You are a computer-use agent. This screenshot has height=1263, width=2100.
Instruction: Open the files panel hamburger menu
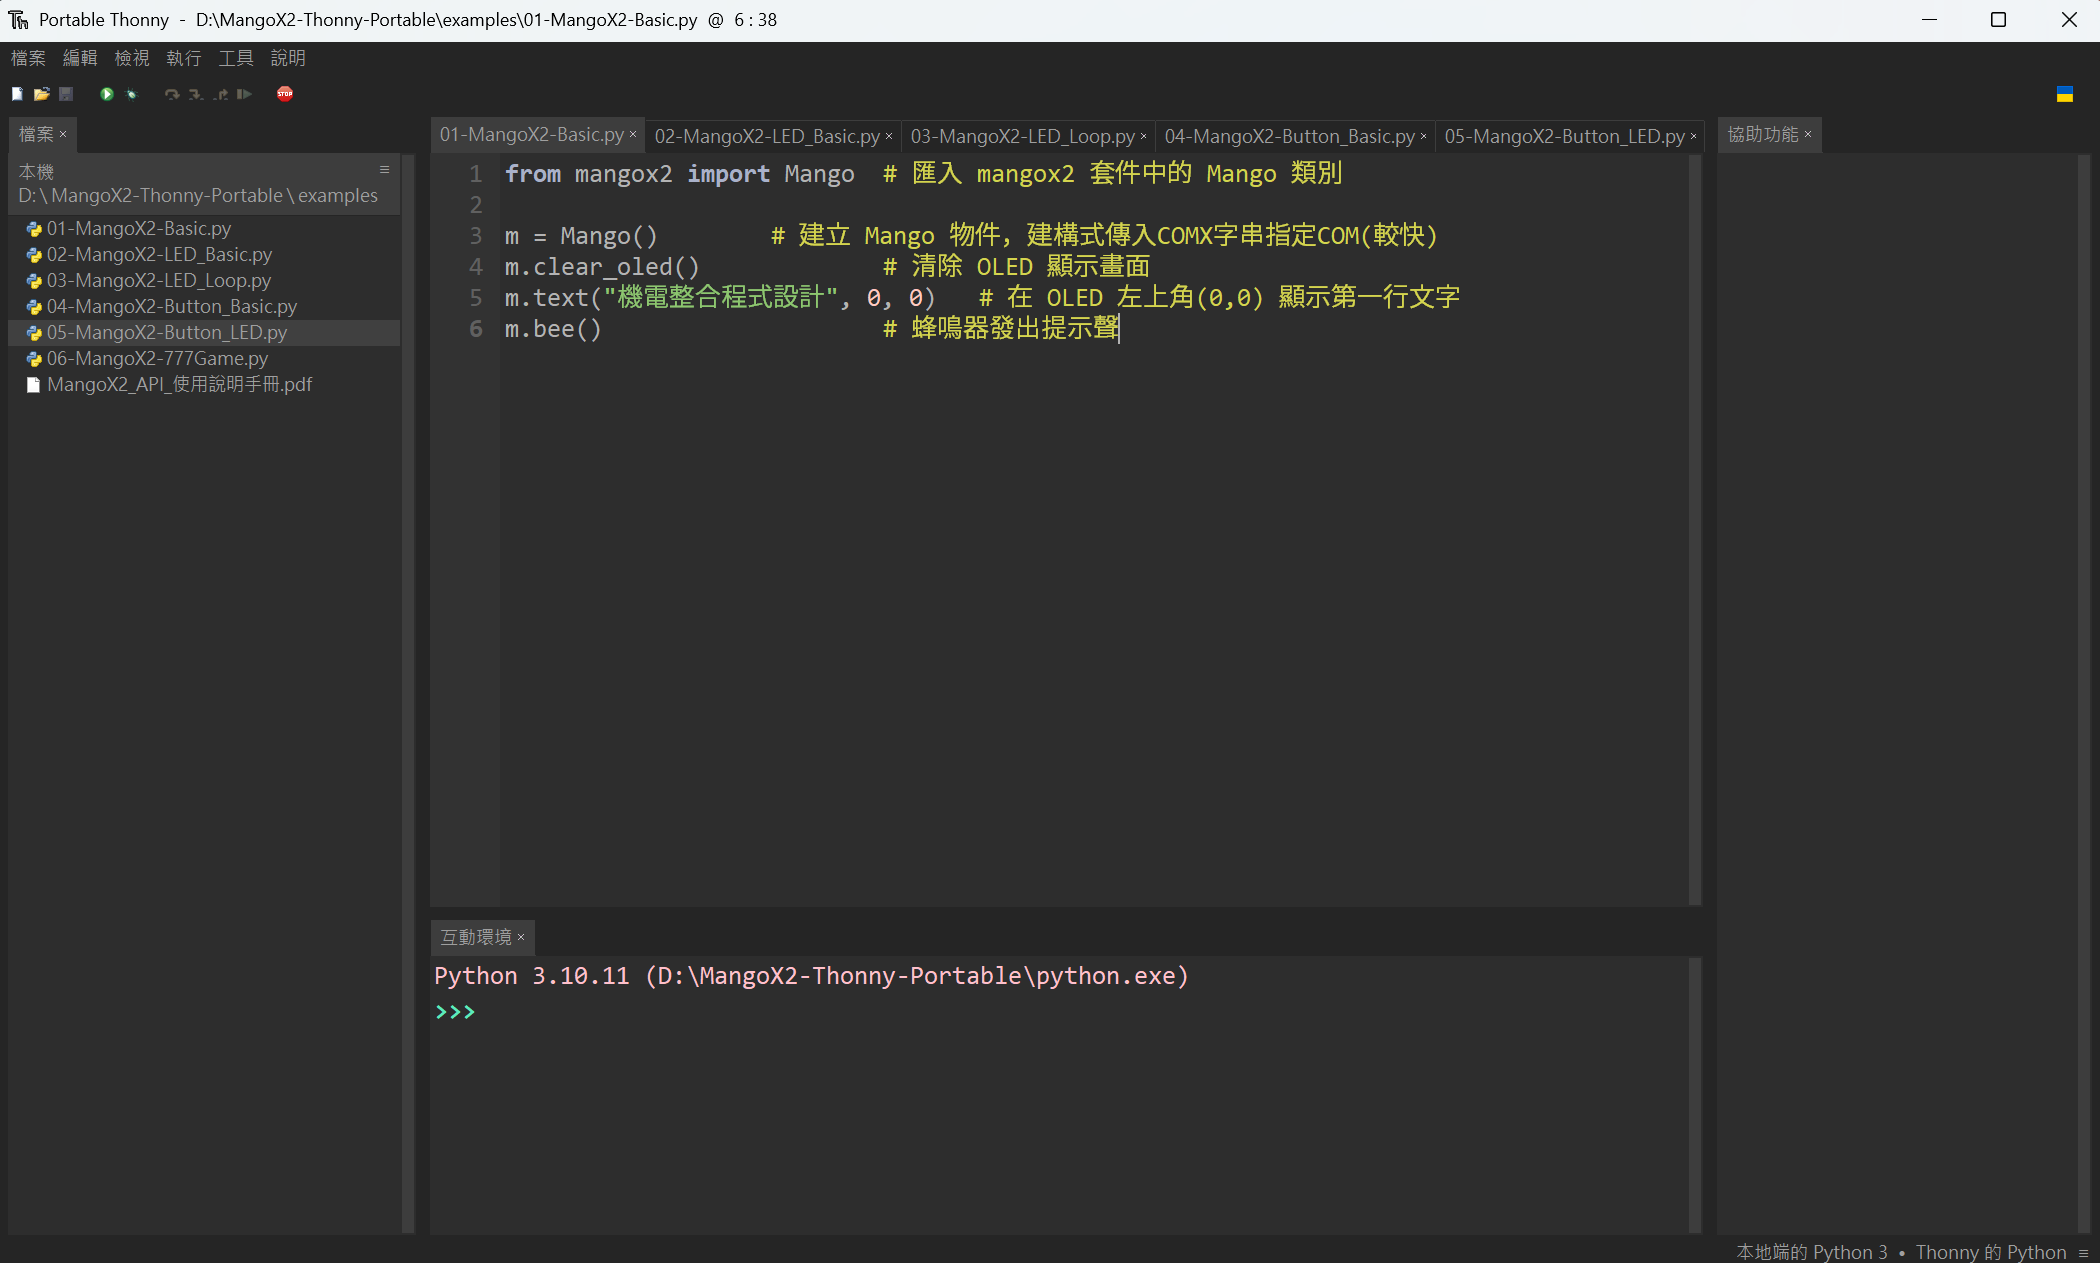tap(384, 170)
